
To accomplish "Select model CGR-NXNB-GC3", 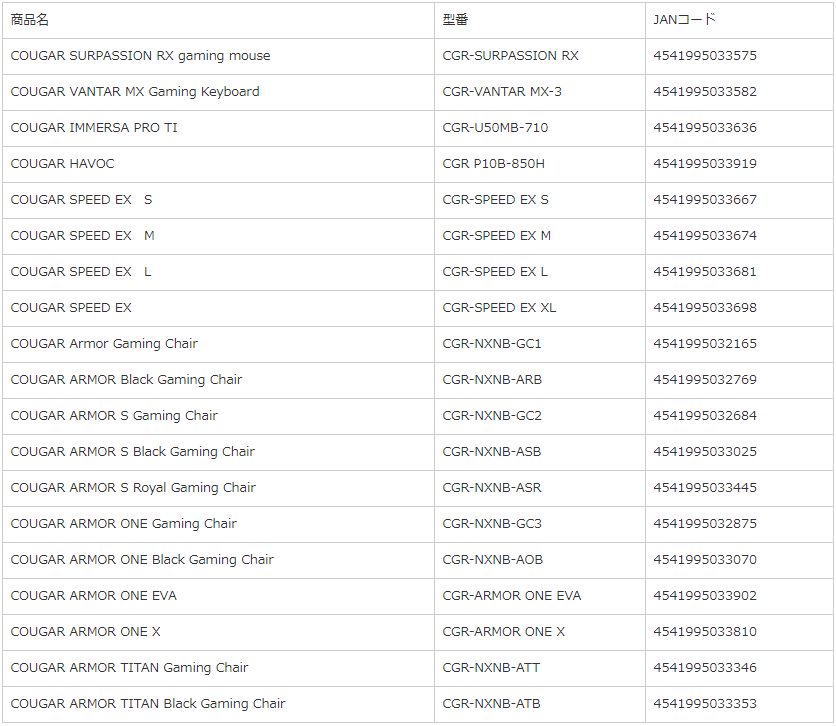I will (x=492, y=523).
